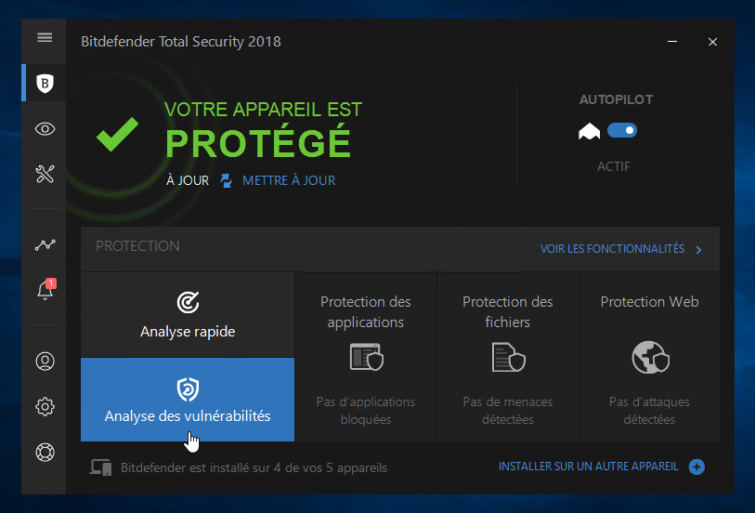Start Analyse rapide scan
755x513 pixels.
tap(188, 315)
